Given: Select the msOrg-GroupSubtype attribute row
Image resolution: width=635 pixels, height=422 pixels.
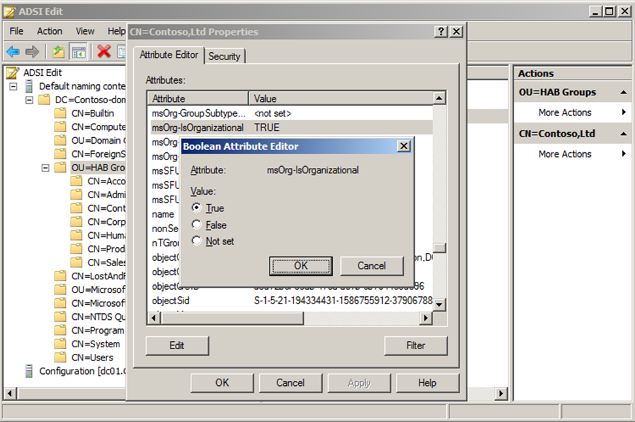Looking at the screenshot, I should click(x=291, y=113).
